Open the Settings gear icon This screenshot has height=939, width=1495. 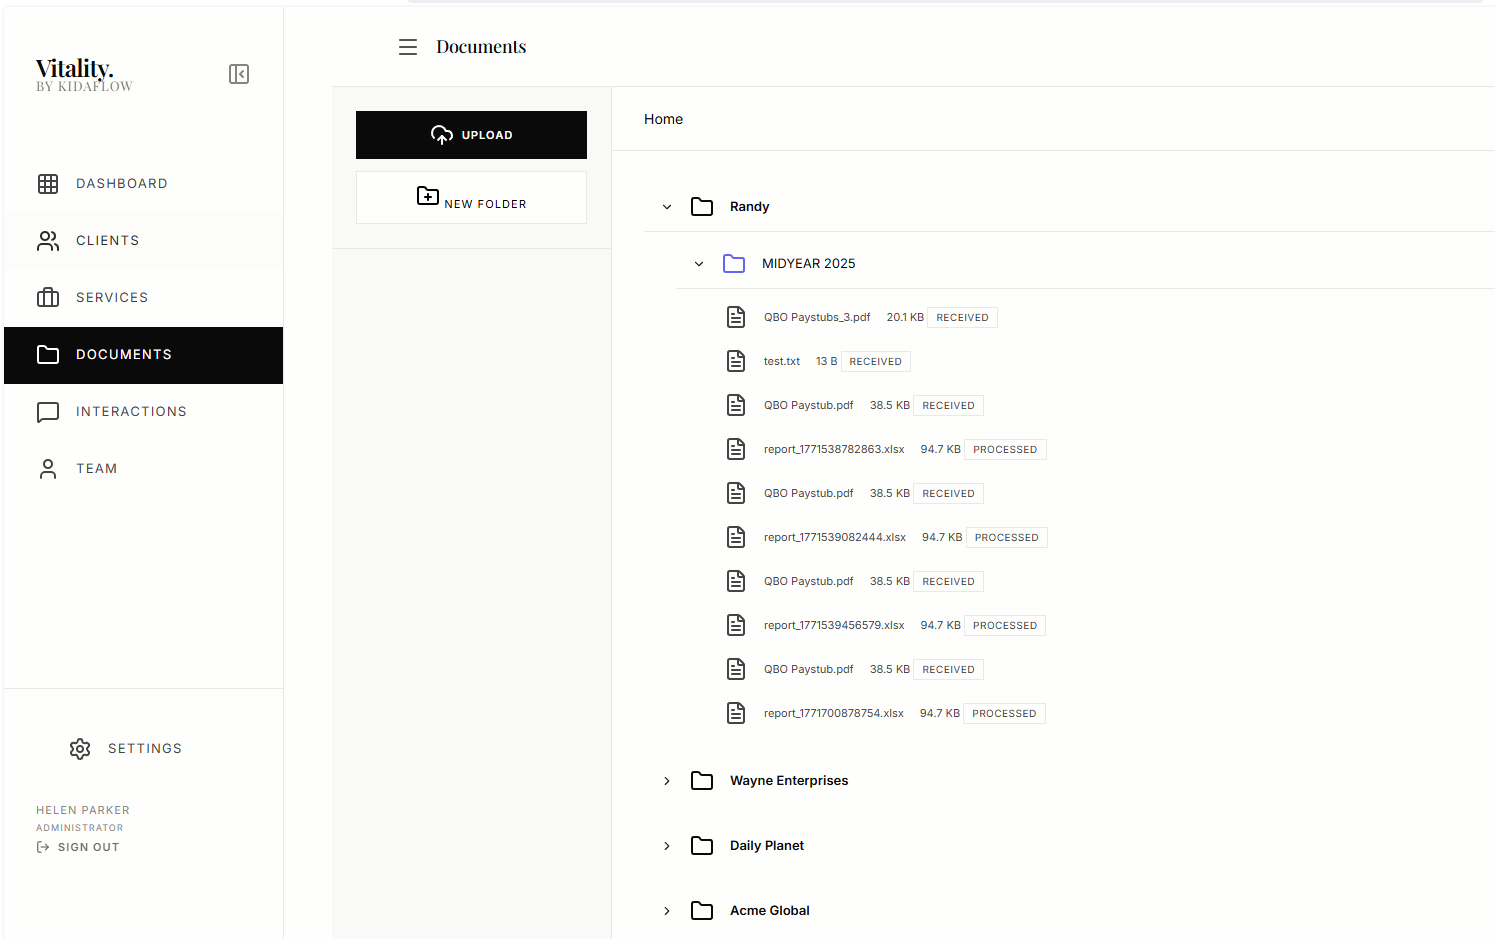coord(80,748)
